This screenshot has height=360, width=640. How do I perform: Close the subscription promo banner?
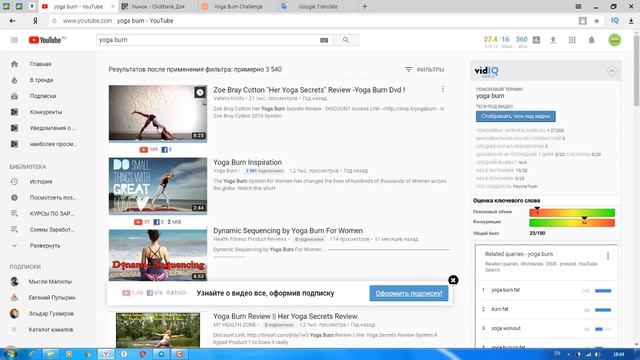pos(453,280)
